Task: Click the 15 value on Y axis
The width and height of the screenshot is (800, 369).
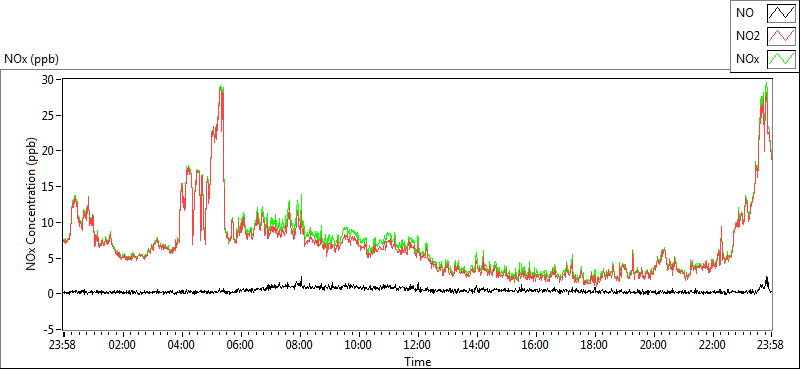Action: (x=49, y=187)
